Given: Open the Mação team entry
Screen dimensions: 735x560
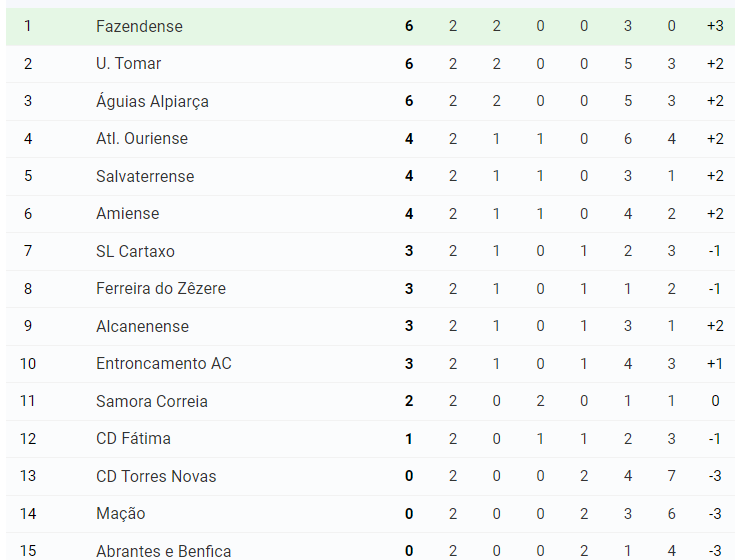Looking at the screenshot, I should pyautogui.click(x=121, y=514).
